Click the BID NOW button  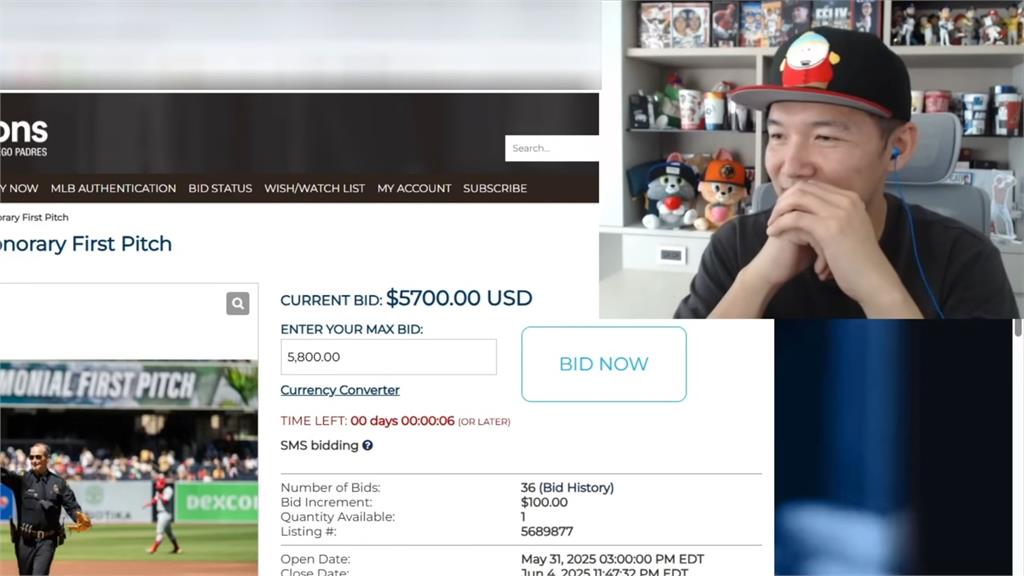[x=603, y=364]
